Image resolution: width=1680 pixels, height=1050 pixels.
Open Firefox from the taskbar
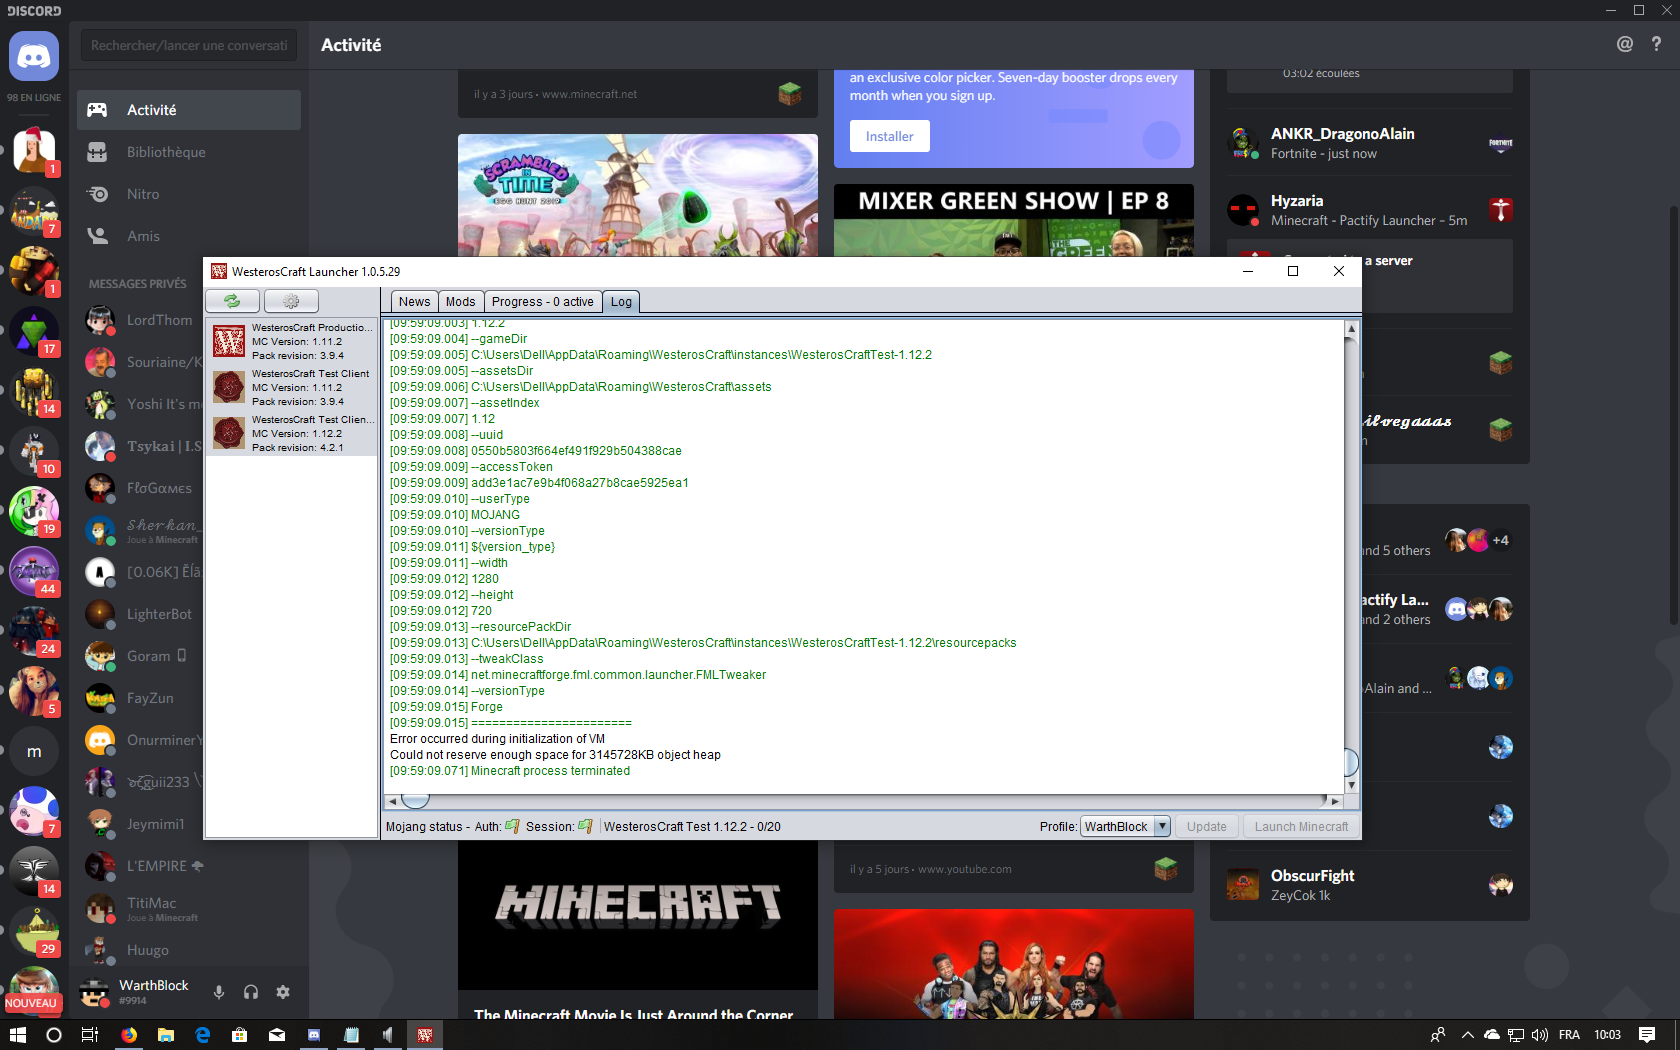129,1035
